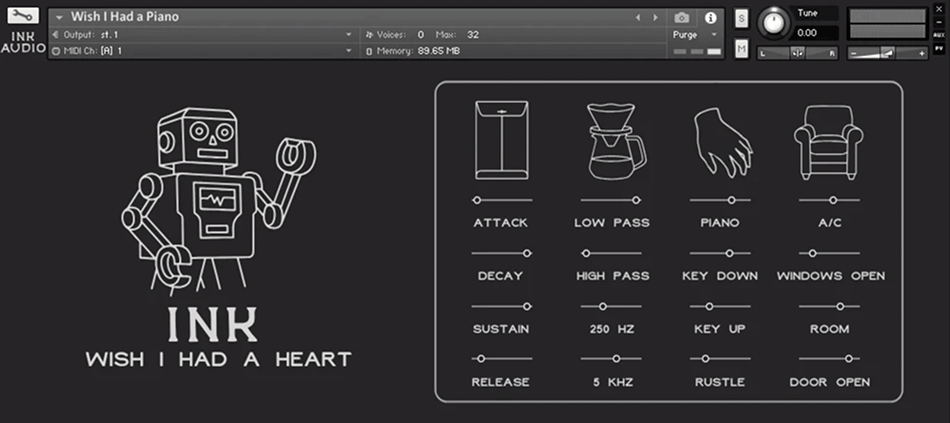The height and width of the screenshot is (423, 950).
Task: Click the A/C slider handle
Action: pos(833,200)
